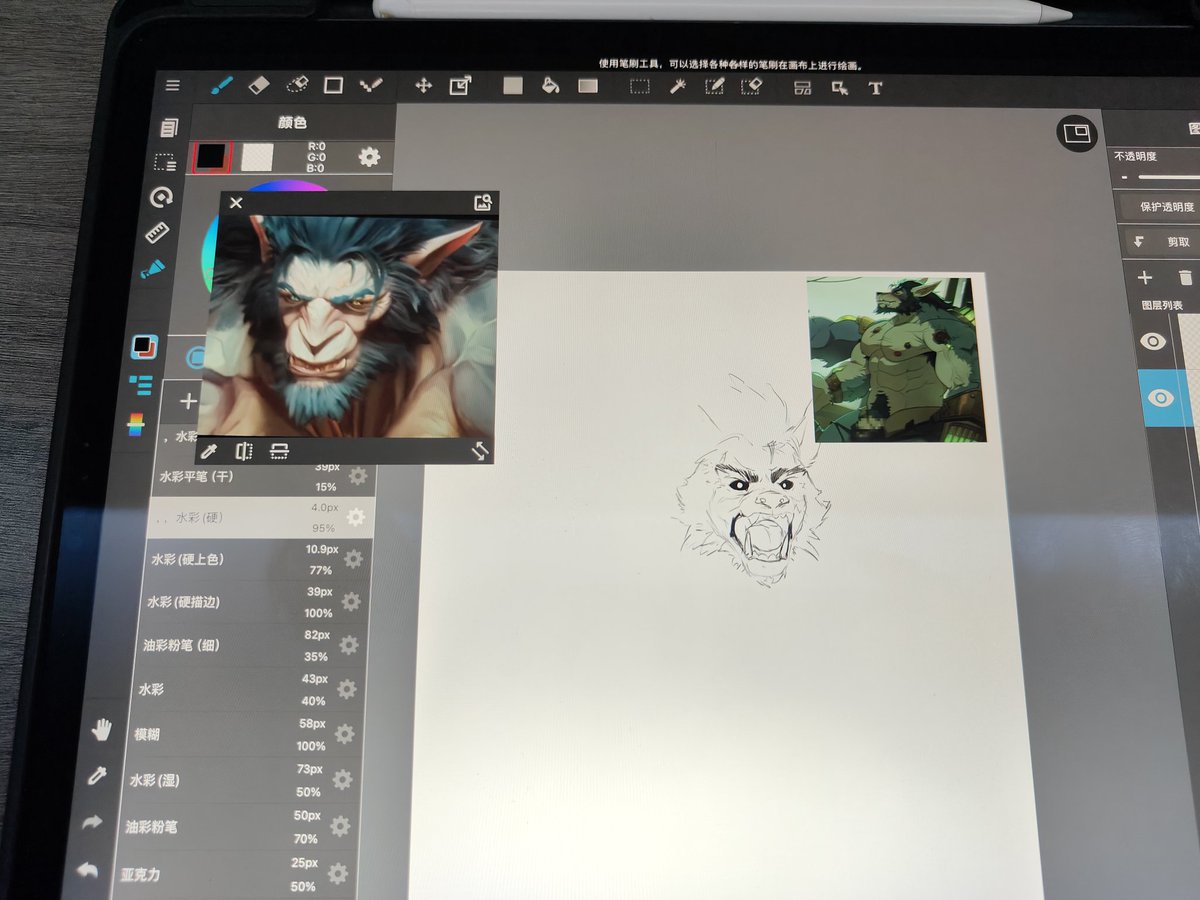Viewport: 1200px width, 900px height.
Task: Tap the Redo arrow
Action: [x=93, y=822]
